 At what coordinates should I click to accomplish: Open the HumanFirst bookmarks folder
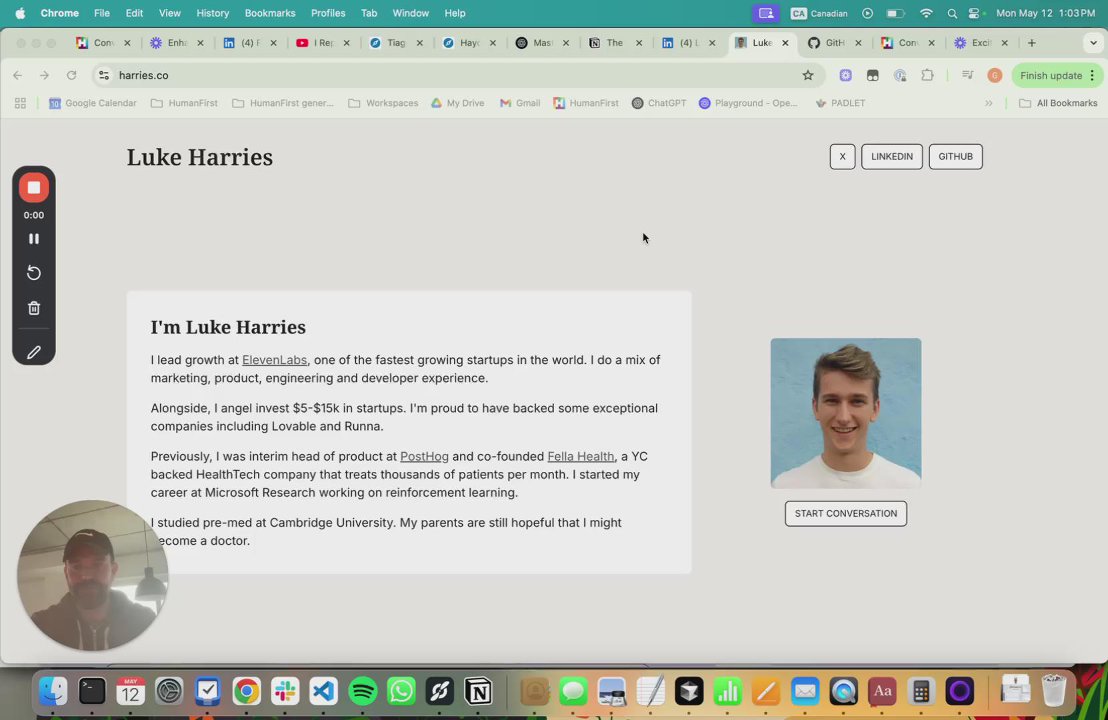184,103
